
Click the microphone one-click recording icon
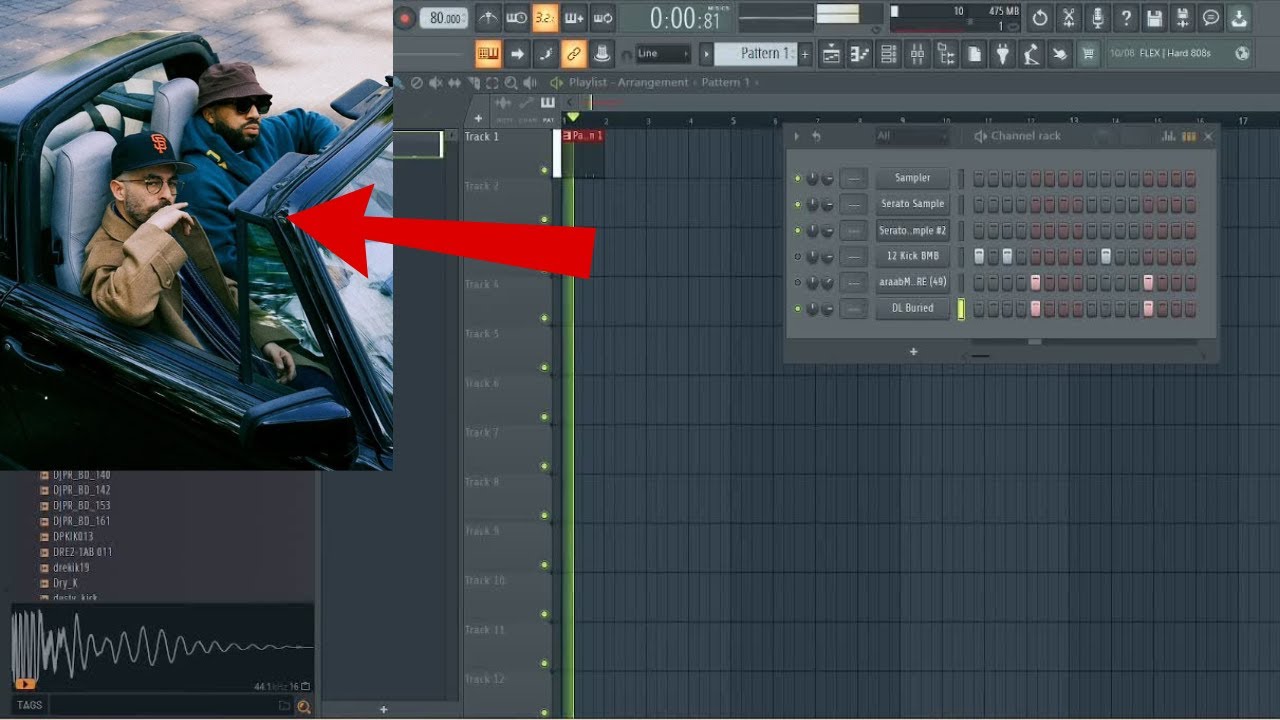(x=1098, y=18)
